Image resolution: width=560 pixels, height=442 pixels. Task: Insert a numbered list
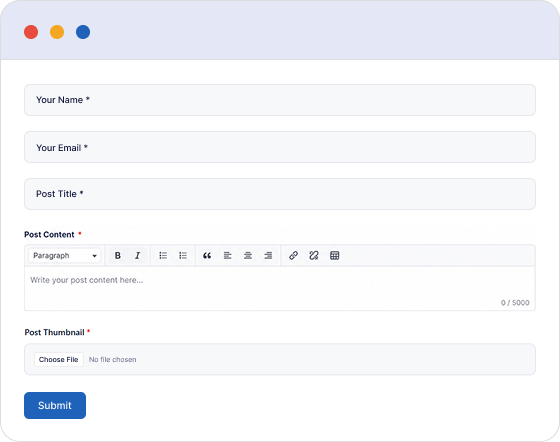pos(183,256)
